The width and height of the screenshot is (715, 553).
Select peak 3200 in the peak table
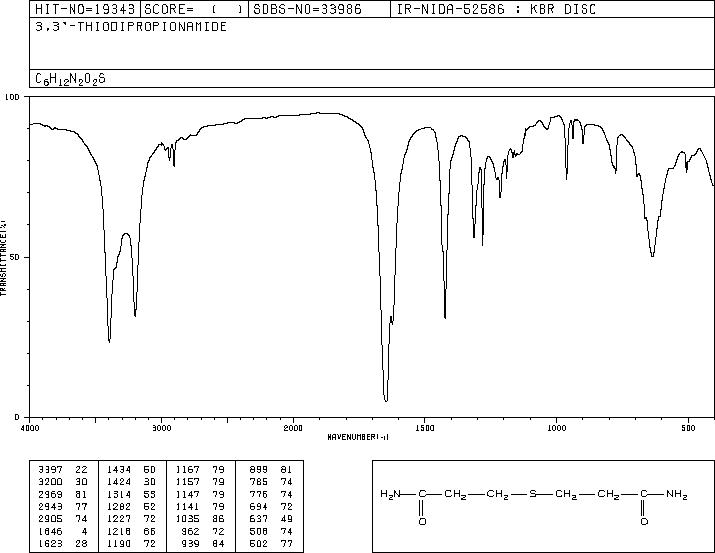pos(50,482)
